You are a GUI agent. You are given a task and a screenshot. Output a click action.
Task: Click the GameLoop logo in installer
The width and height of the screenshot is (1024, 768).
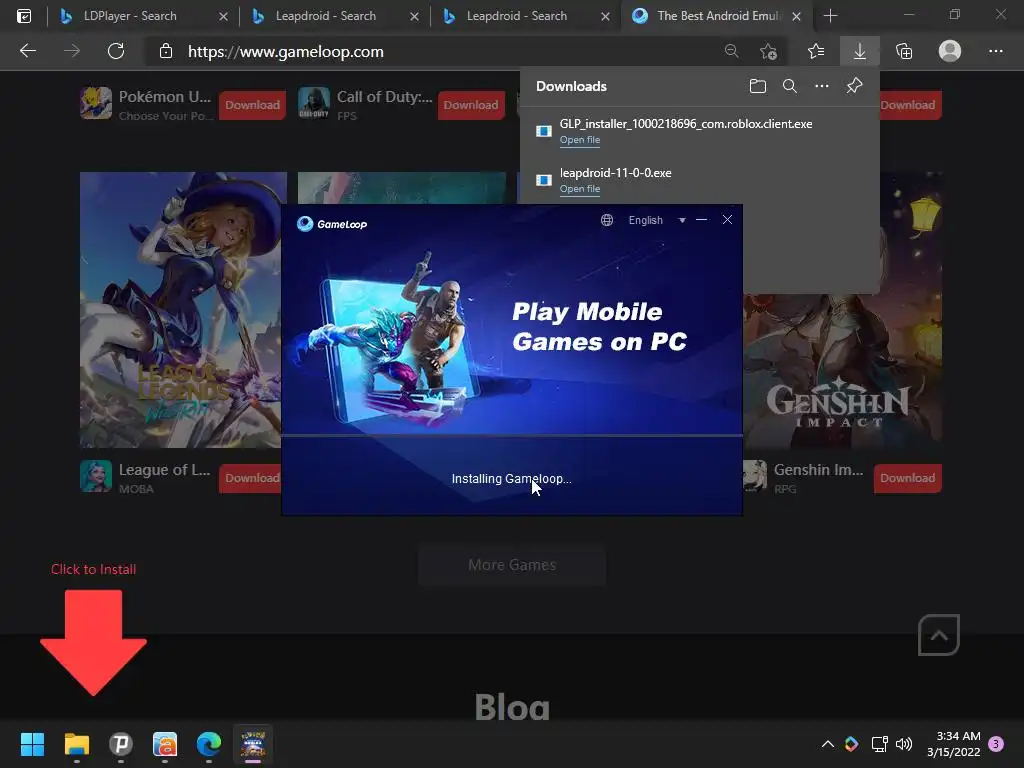point(332,224)
